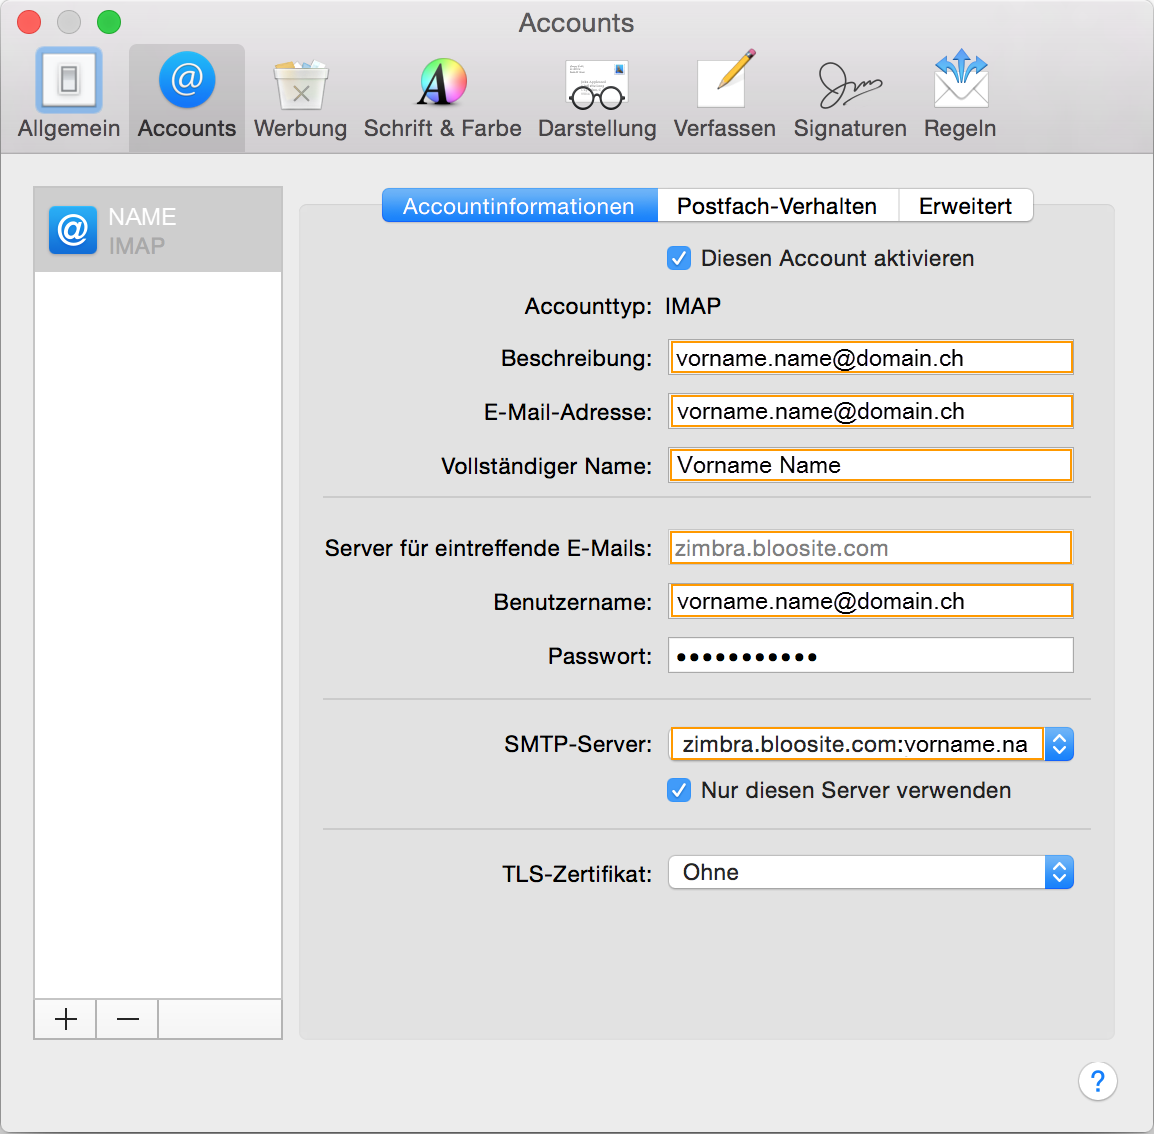
Task: Remove selected account with minus button
Action: [x=128, y=1019]
